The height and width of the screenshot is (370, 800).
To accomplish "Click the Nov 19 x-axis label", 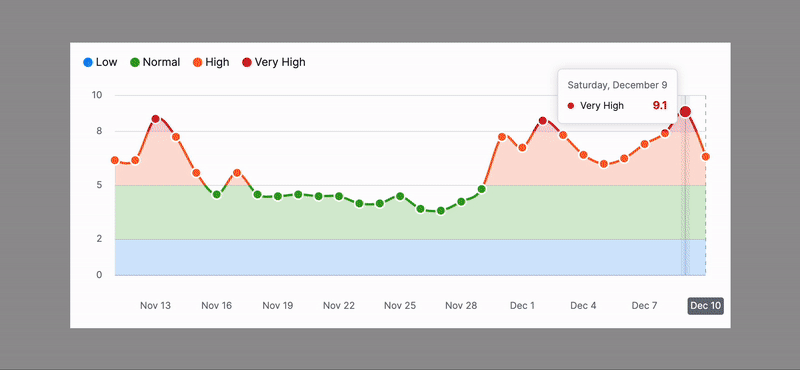I will pyautogui.click(x=278, y=306).
